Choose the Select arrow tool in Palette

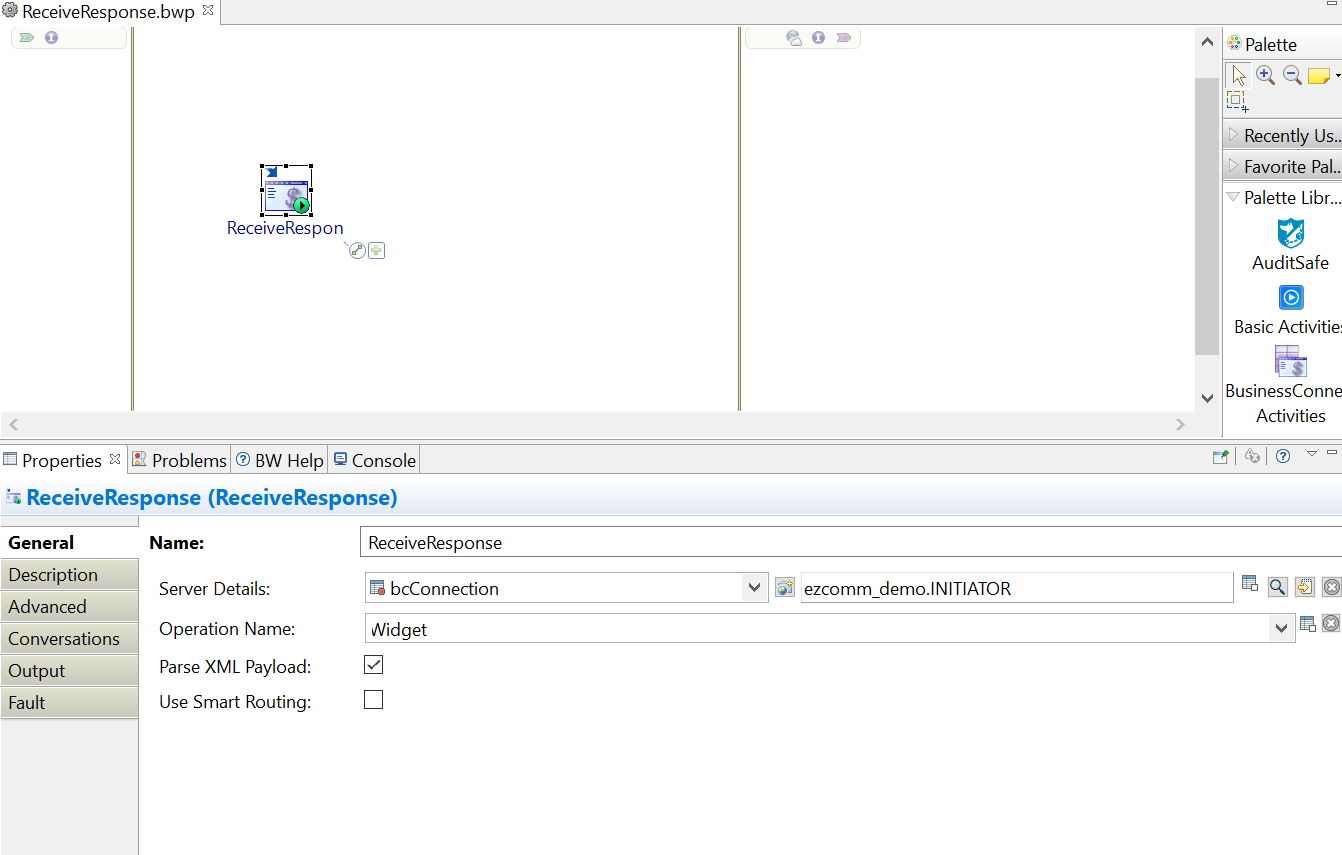click(1239, 75)
